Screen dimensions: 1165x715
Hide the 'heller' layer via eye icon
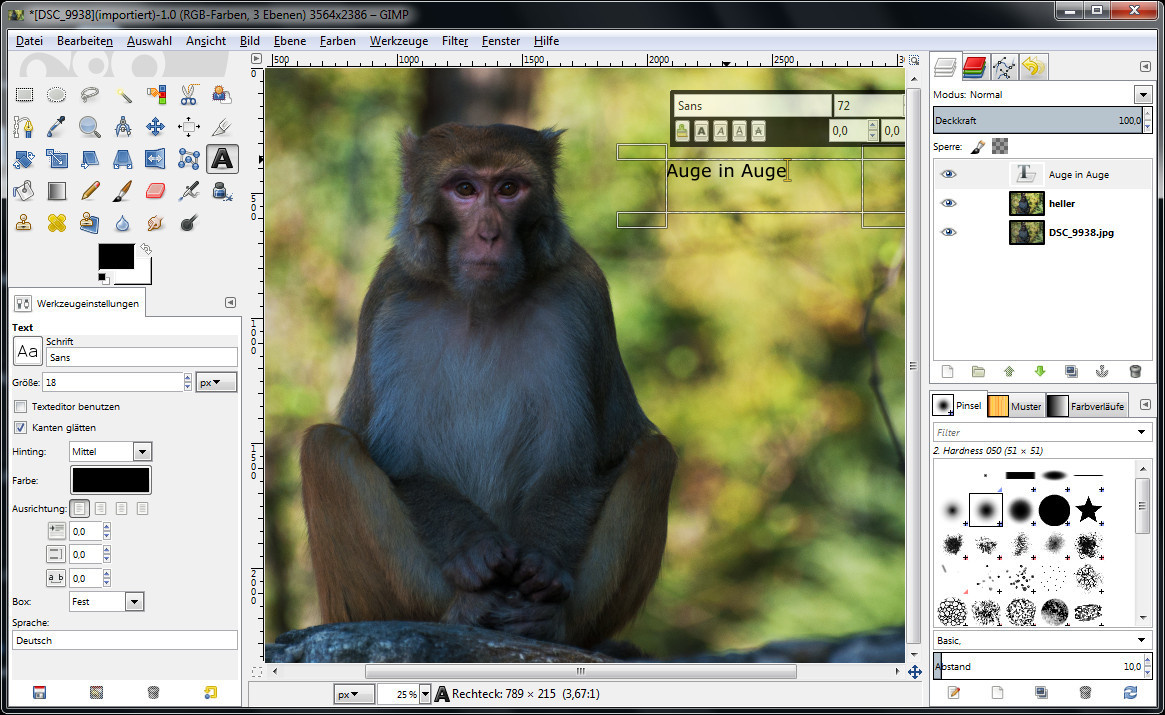[x=948, y=203]
